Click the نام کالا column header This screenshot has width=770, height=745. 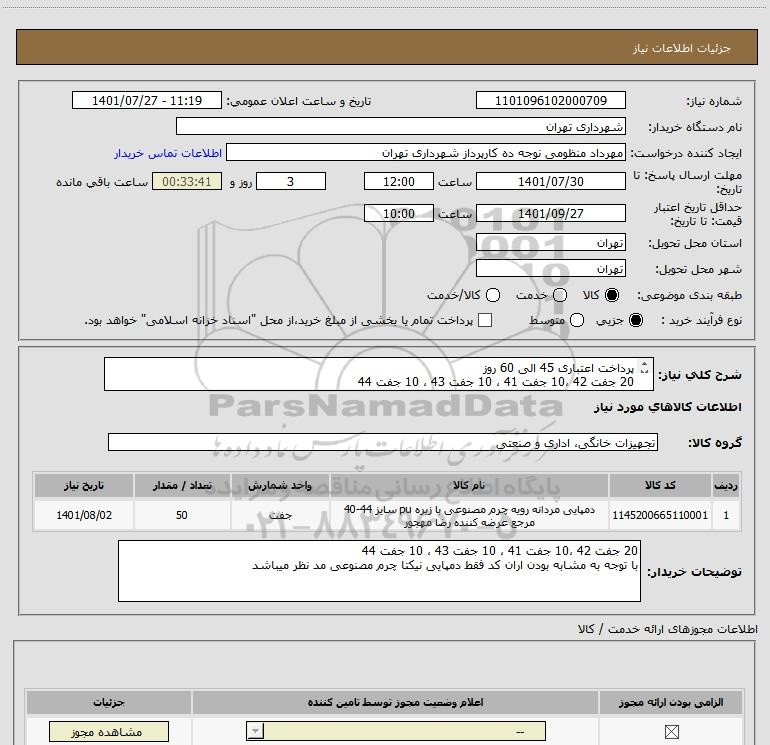[469, 486]
